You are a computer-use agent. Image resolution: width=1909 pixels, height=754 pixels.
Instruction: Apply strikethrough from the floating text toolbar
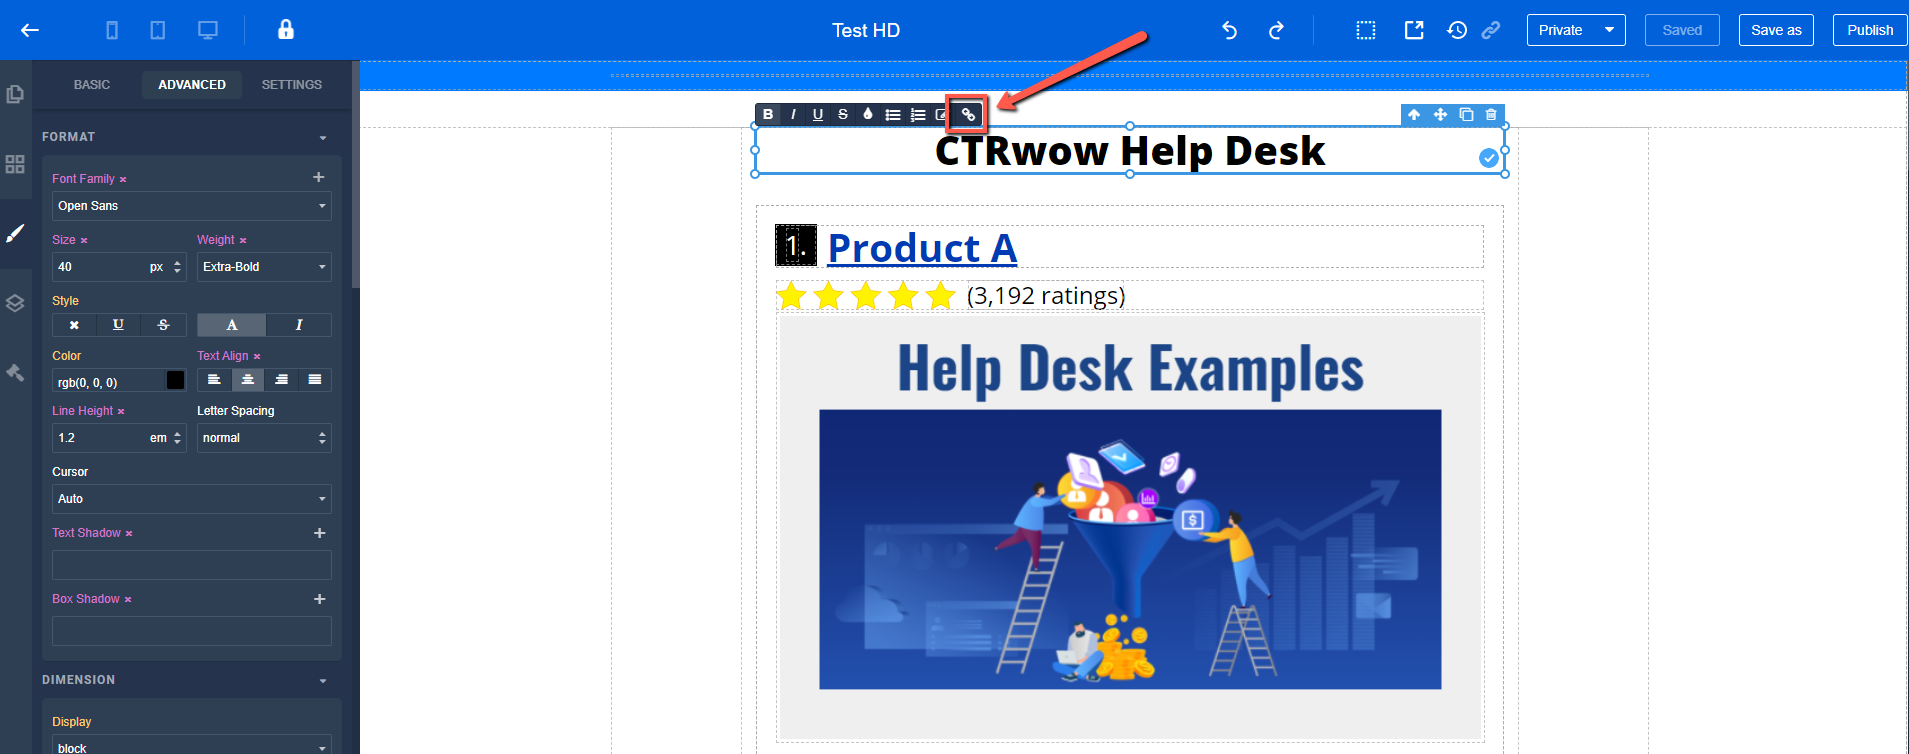[x=843, y=114]
